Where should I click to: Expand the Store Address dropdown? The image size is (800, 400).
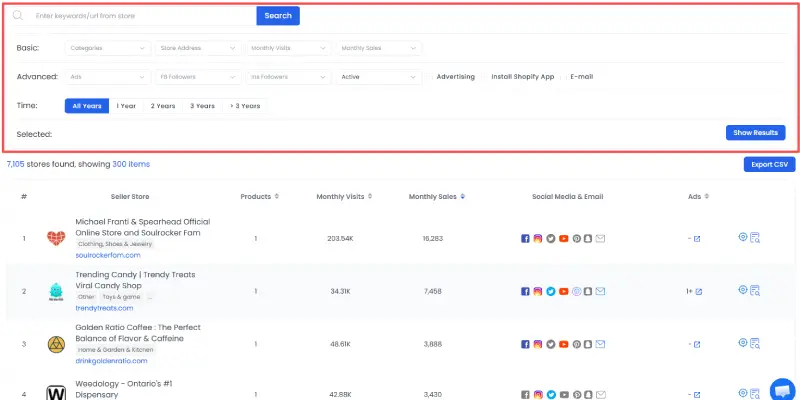pyautogui.click(x=198, y=48)
